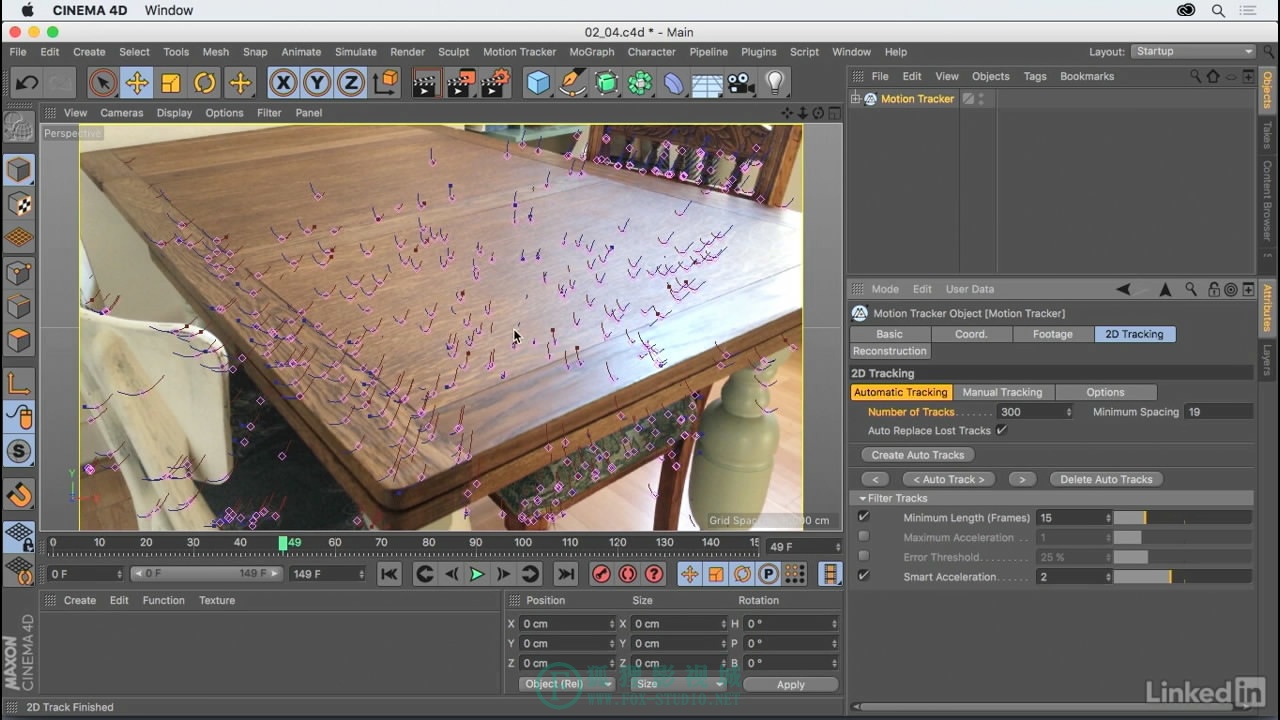Add a light object

tap(775, 83)
